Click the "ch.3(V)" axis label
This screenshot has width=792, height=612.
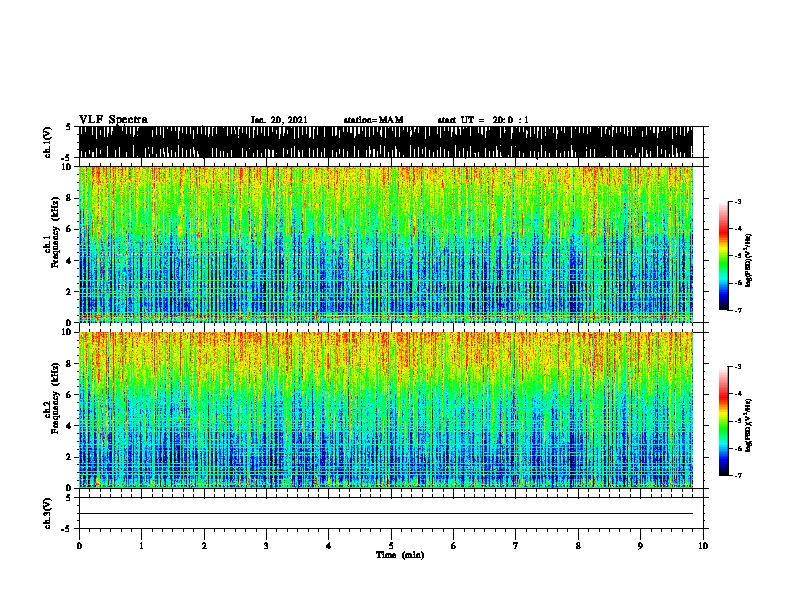(x=48, y=514)
